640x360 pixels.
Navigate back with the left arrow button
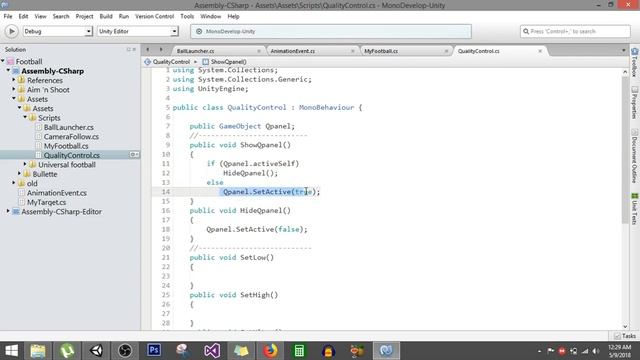click(147, 50)
